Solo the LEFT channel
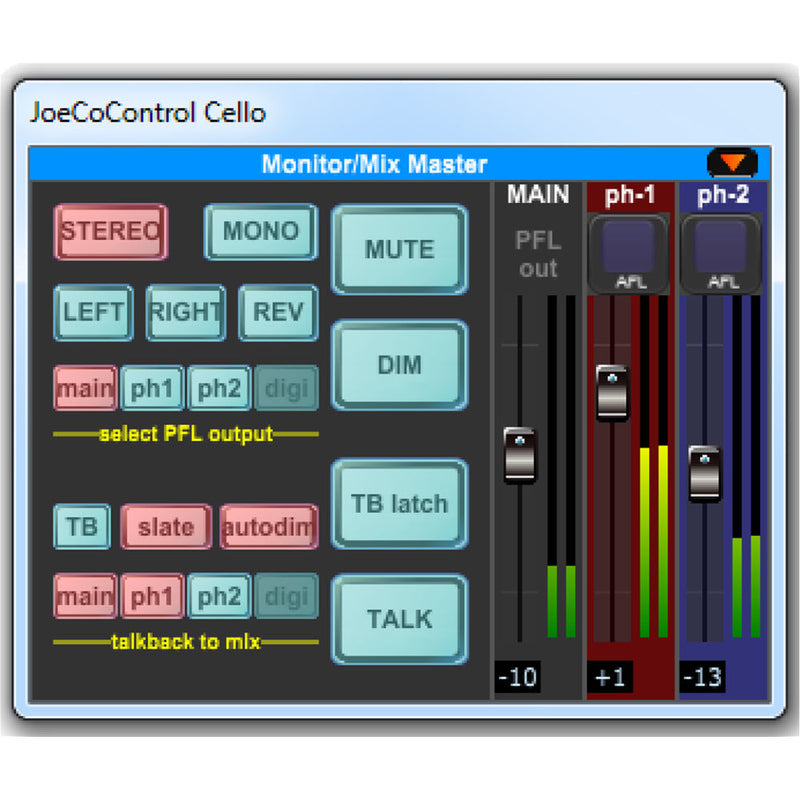The width and height of the screenshot is (800, 800). [92, 312]
